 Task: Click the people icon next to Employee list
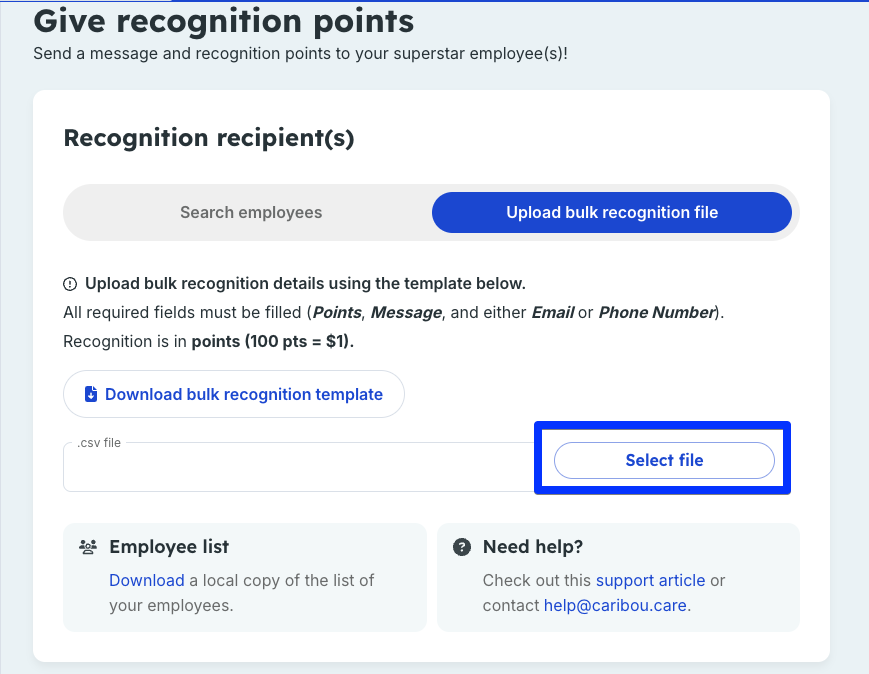(88, 547)
